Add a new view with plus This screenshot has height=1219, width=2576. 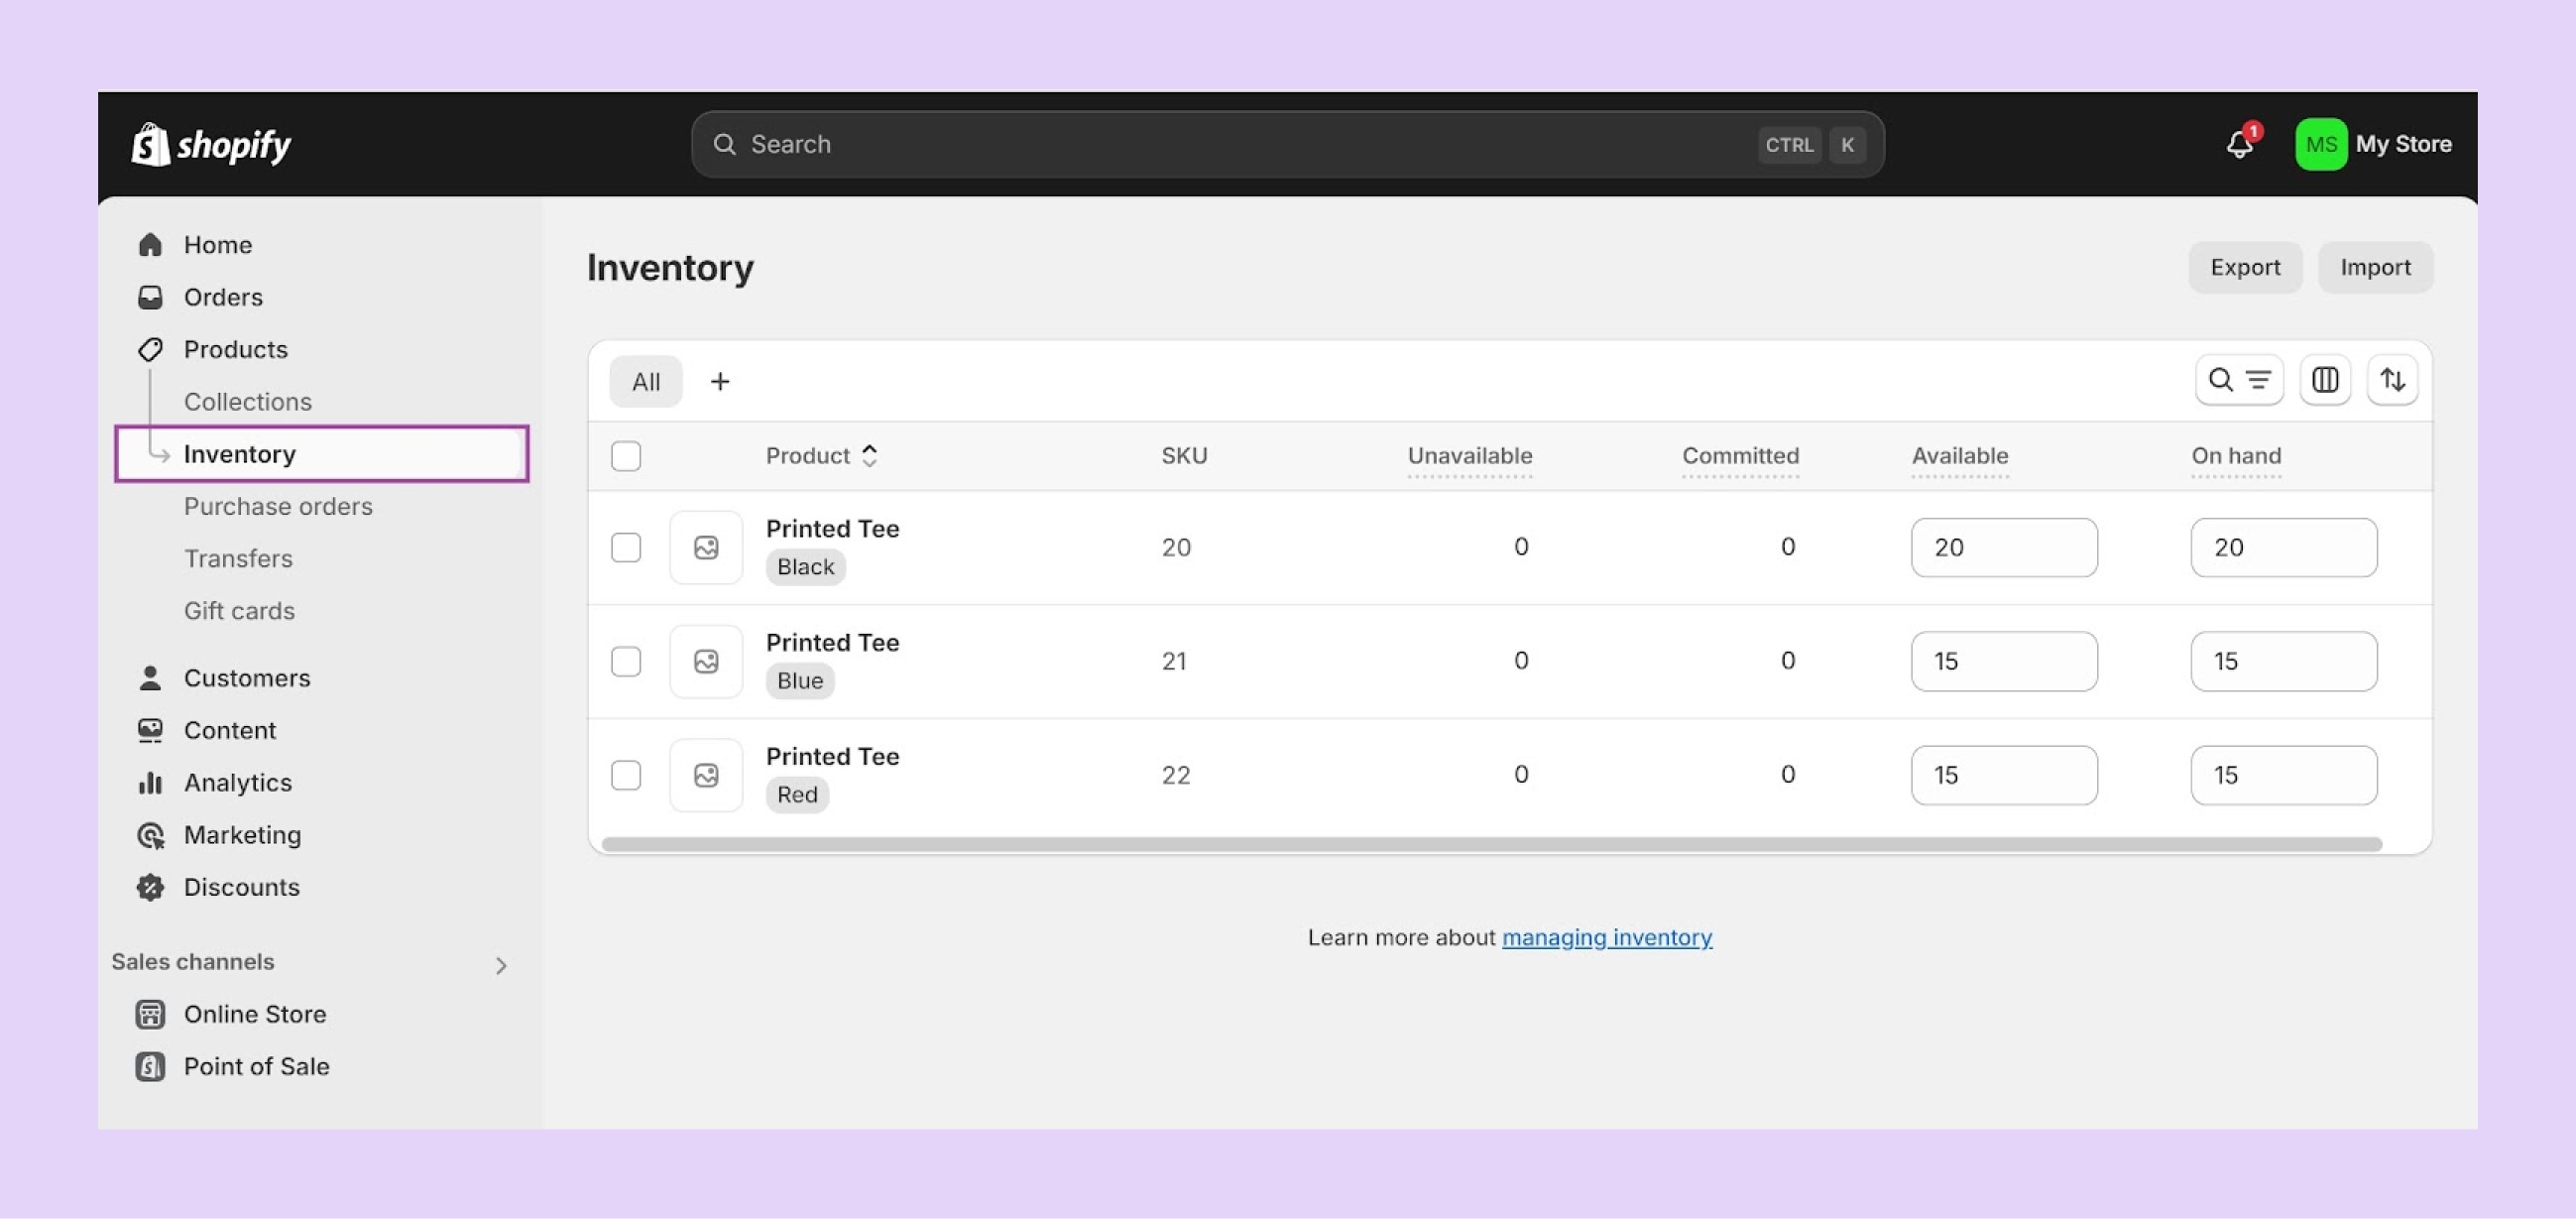pos(720,381)
